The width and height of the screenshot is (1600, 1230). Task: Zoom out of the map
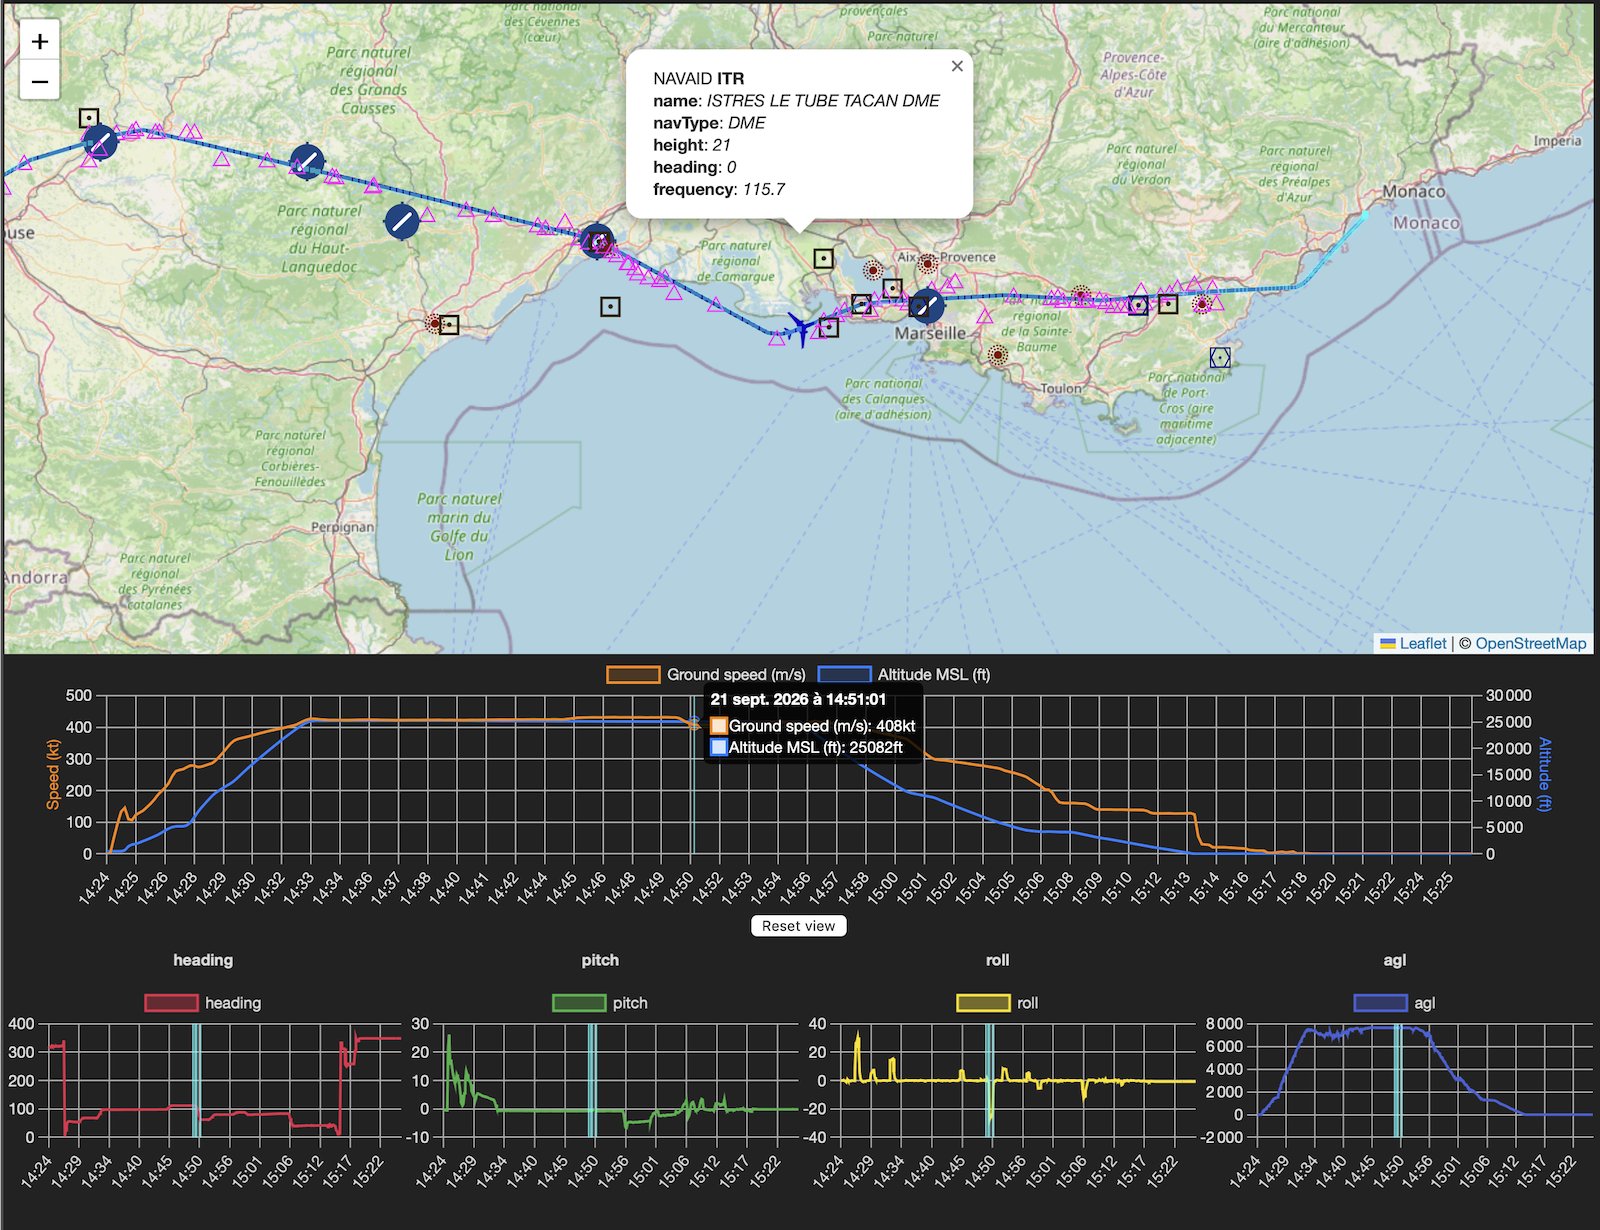[x=40, y=81]
